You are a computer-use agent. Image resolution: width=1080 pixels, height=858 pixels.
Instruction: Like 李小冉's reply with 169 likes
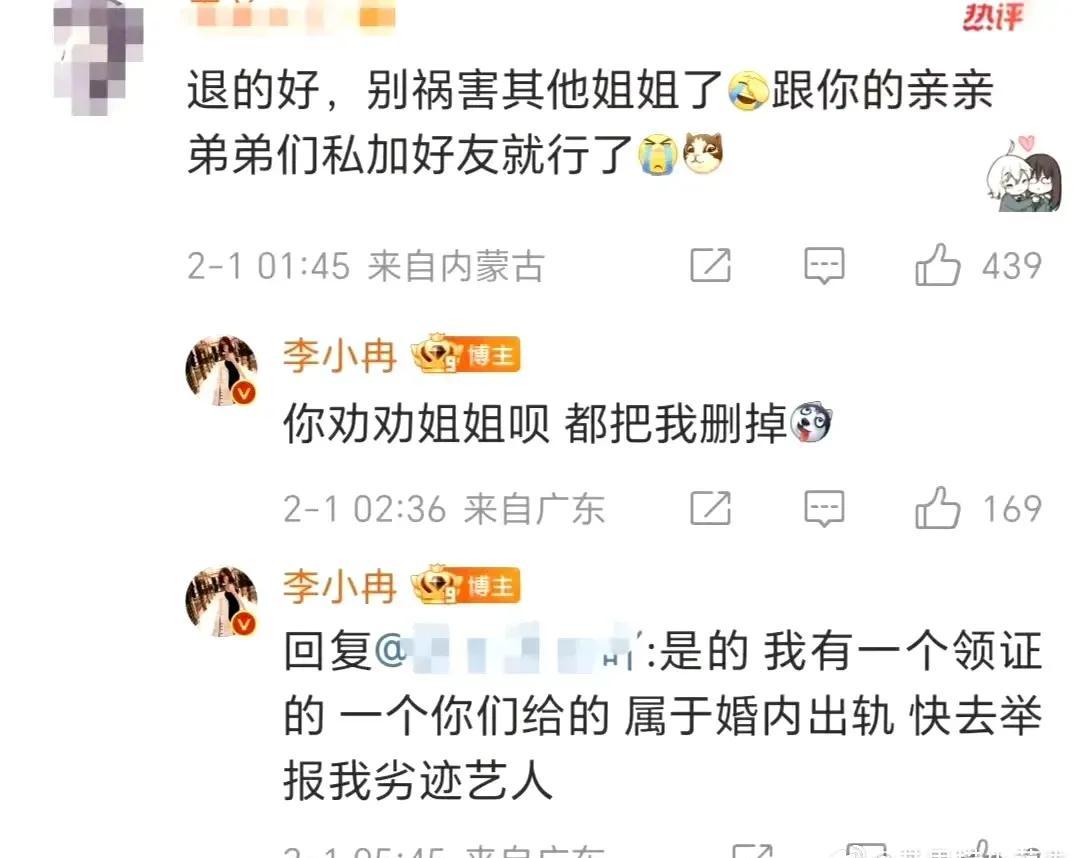click(x=937, y=508)
